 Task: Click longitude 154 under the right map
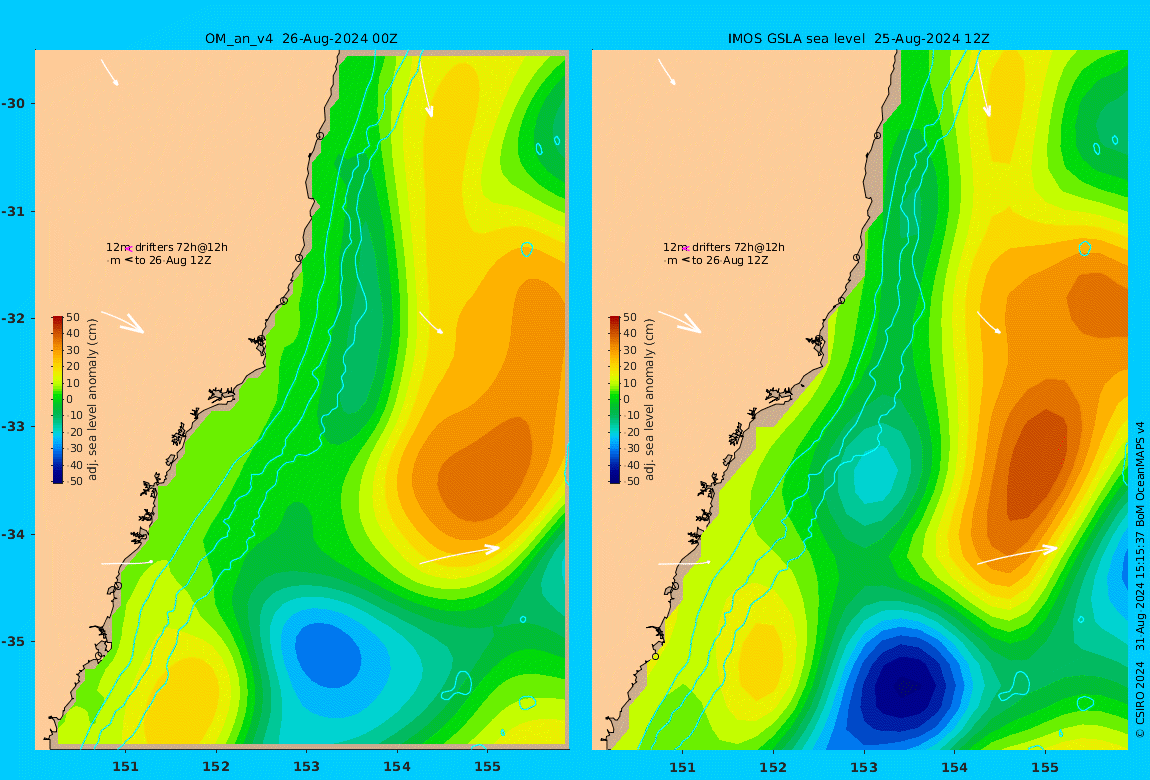point(954,767)
